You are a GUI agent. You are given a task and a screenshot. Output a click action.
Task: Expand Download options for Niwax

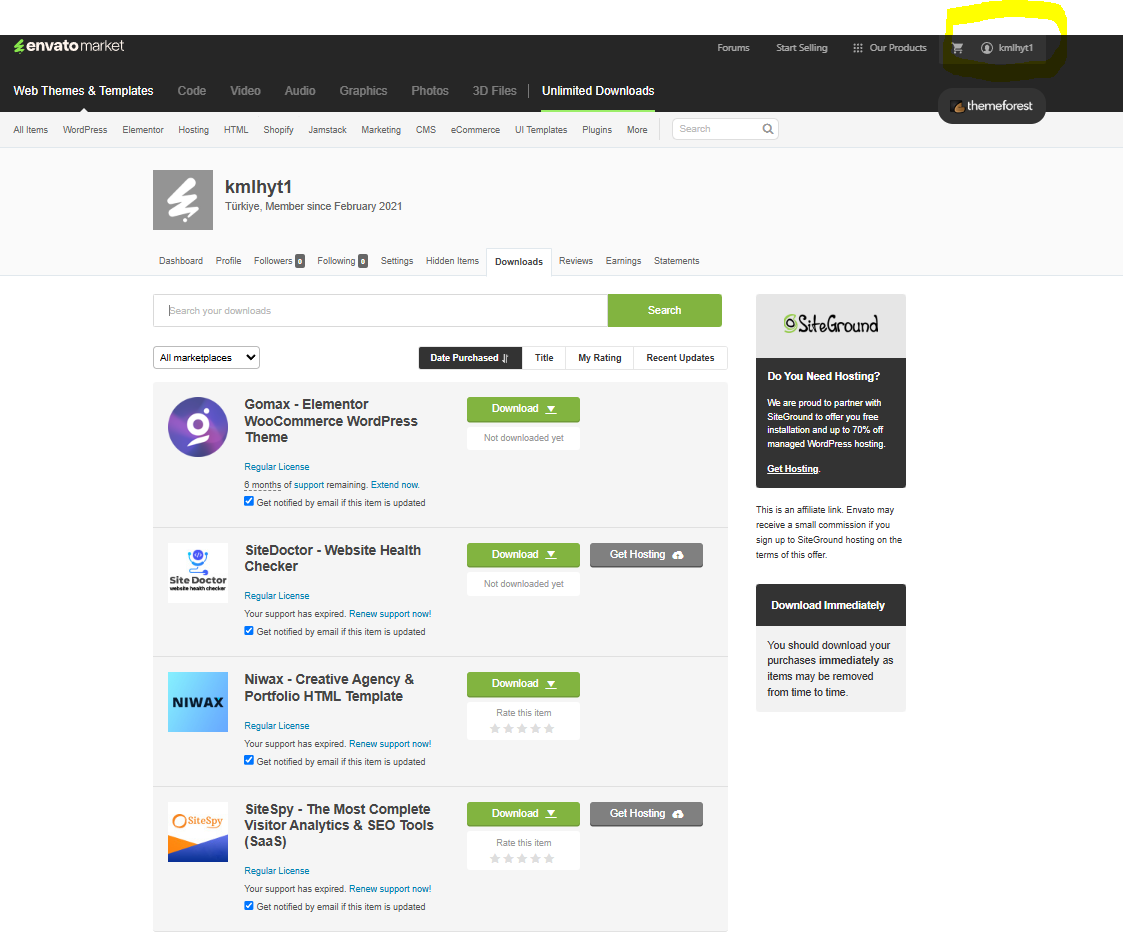(x=524, y=684)
